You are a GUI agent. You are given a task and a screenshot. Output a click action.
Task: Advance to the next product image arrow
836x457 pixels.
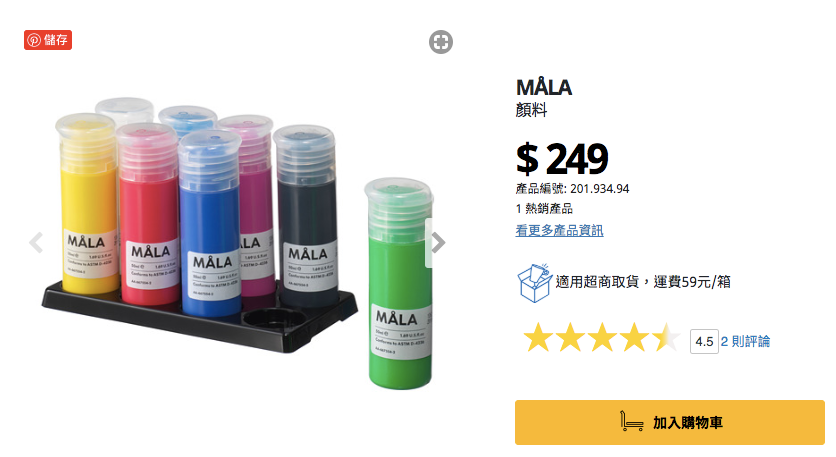coord(438,243)
